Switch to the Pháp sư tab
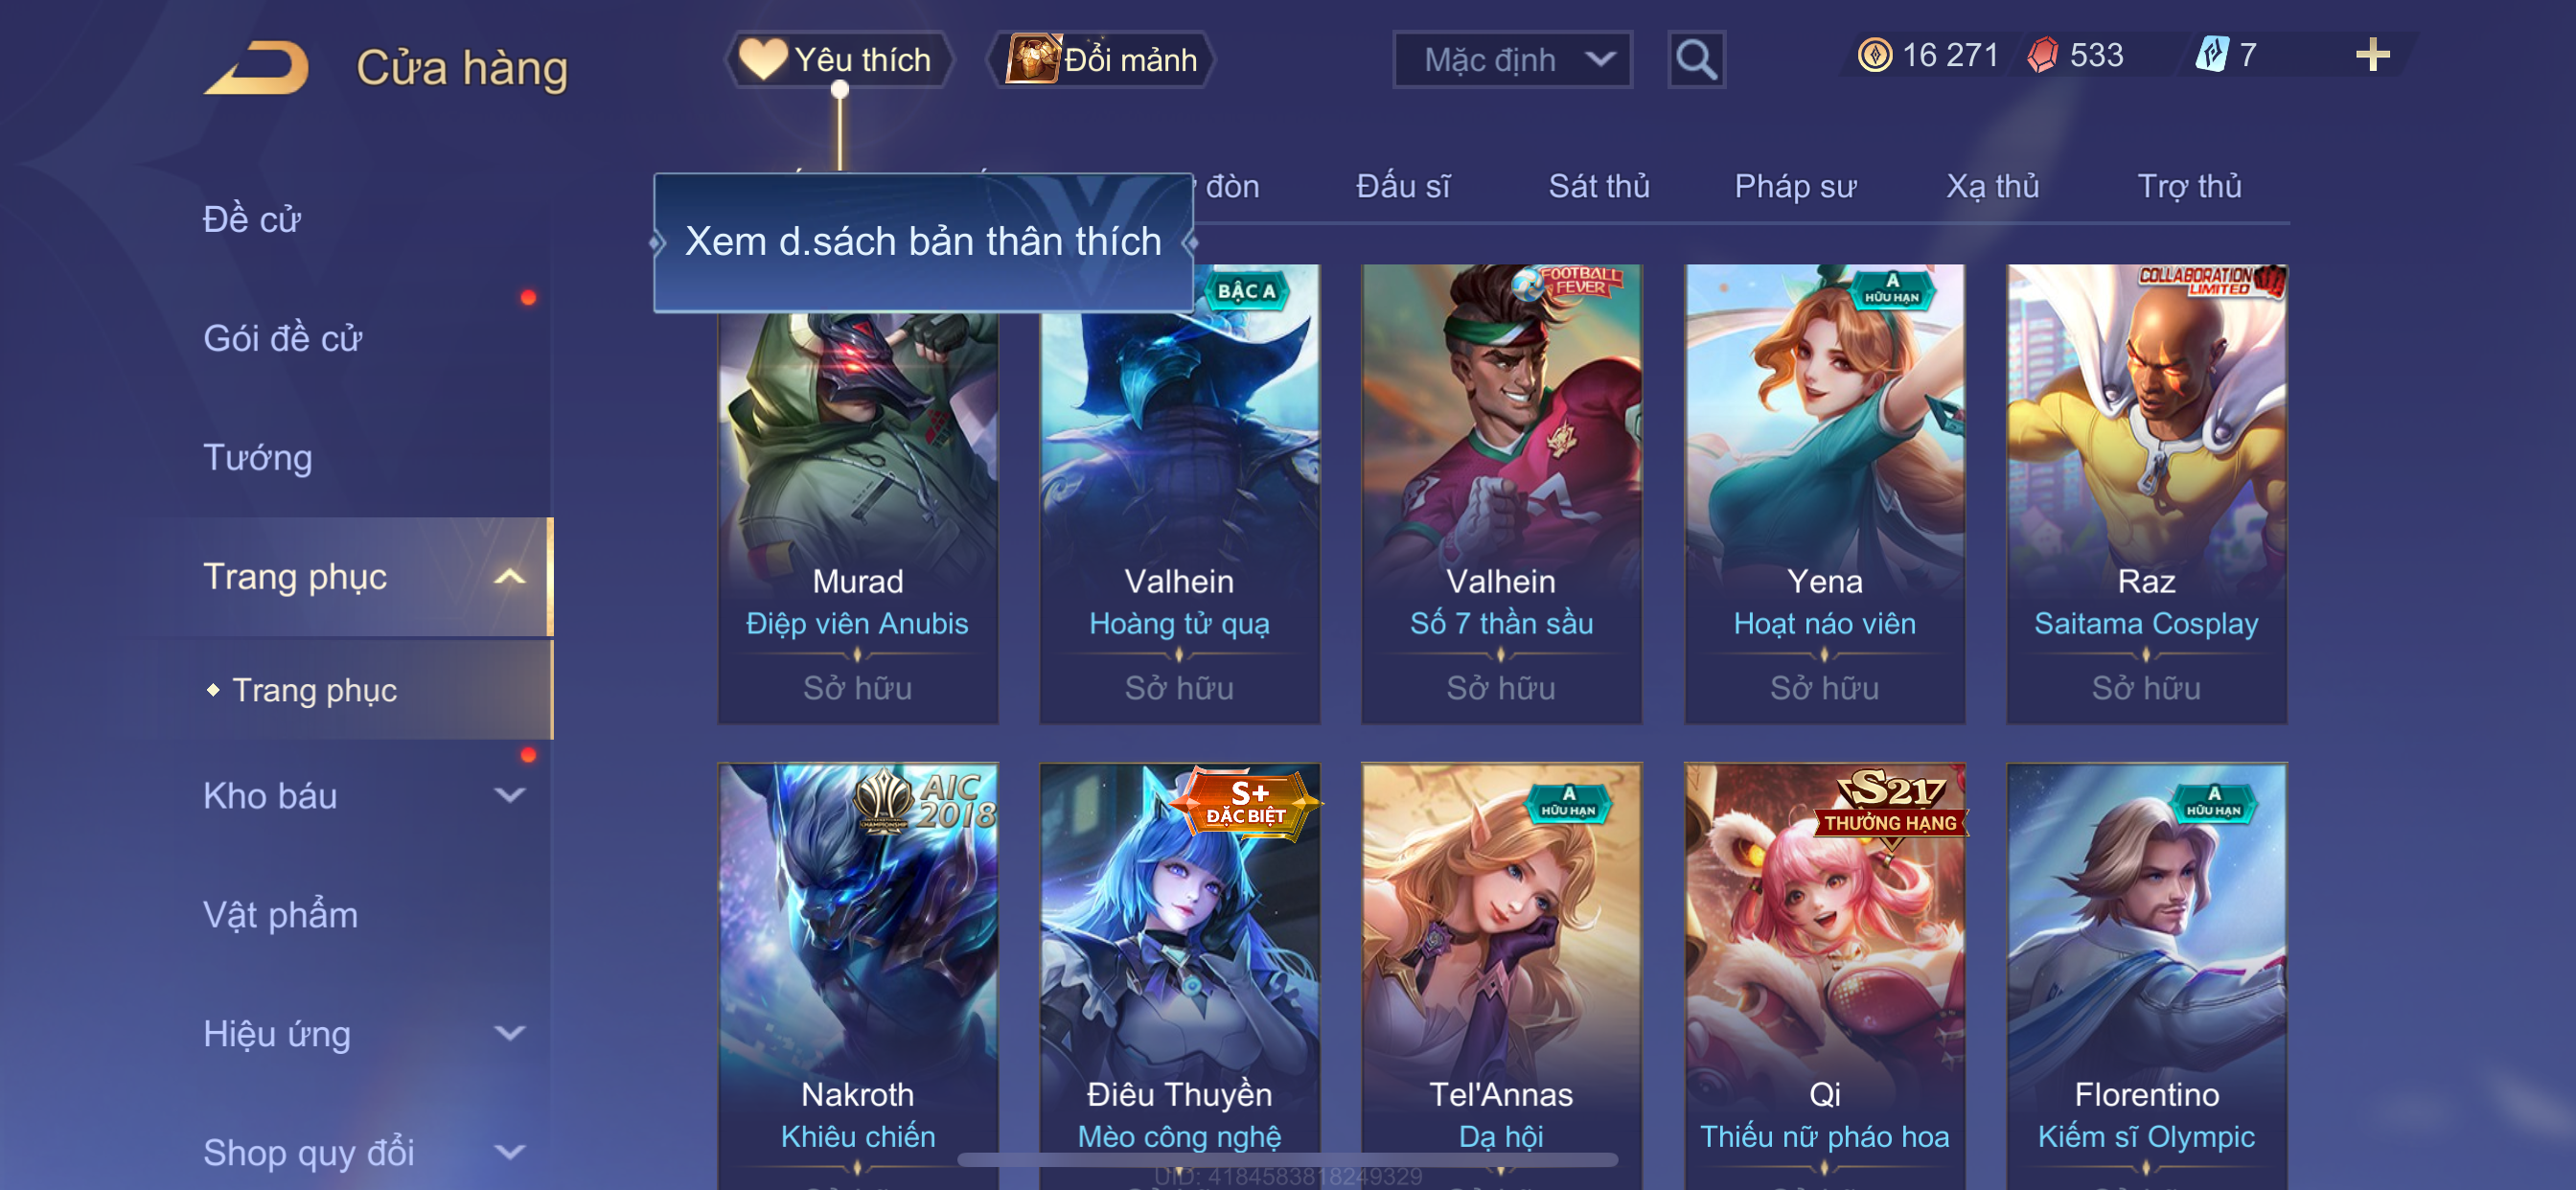This screenshot has width=2576, height=1190. tap(1795, 187)
